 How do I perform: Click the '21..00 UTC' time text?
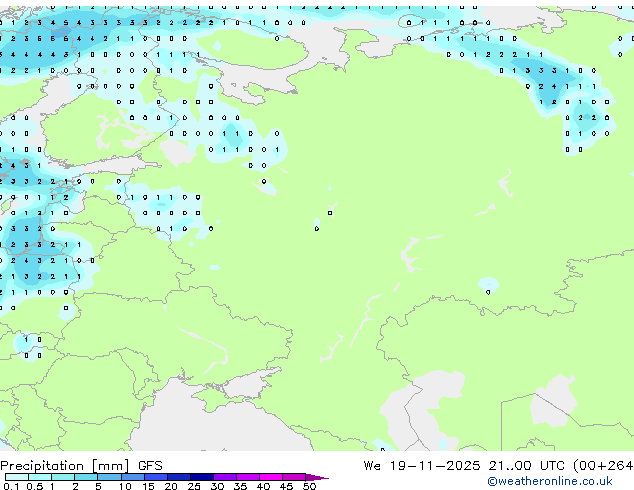pos(526,466)
